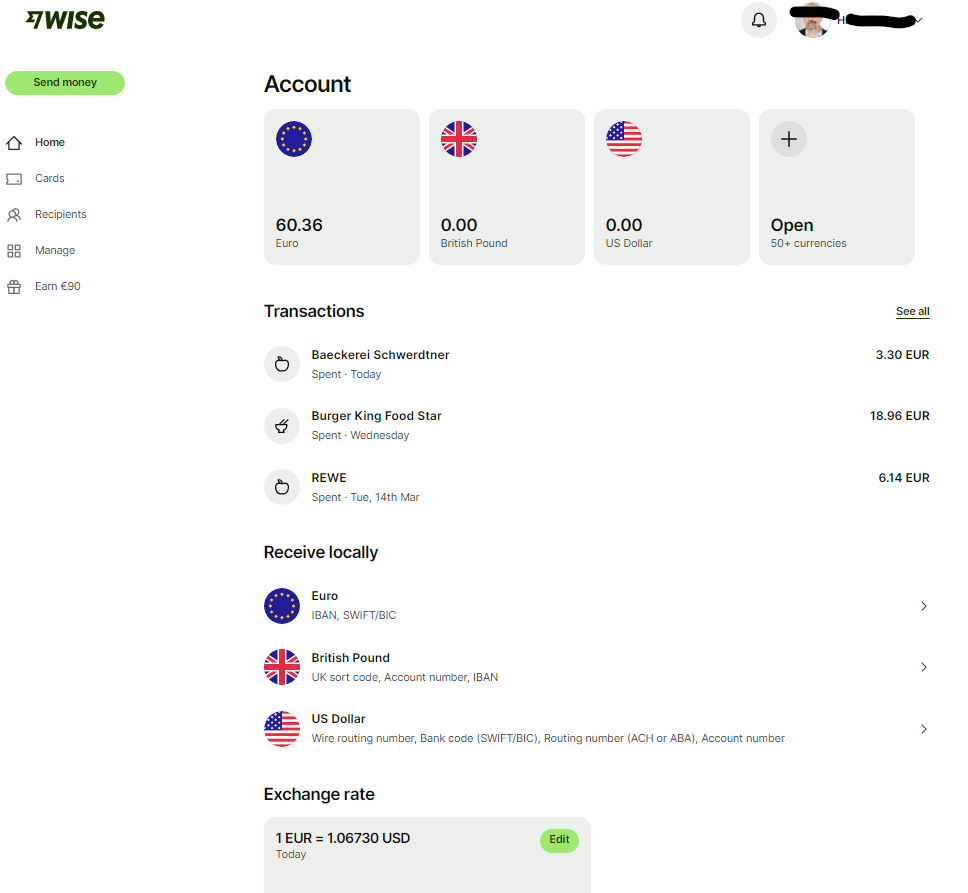Open the US Dollar balance card
This screenshot has width=968, height=893.
pos(671,187)
